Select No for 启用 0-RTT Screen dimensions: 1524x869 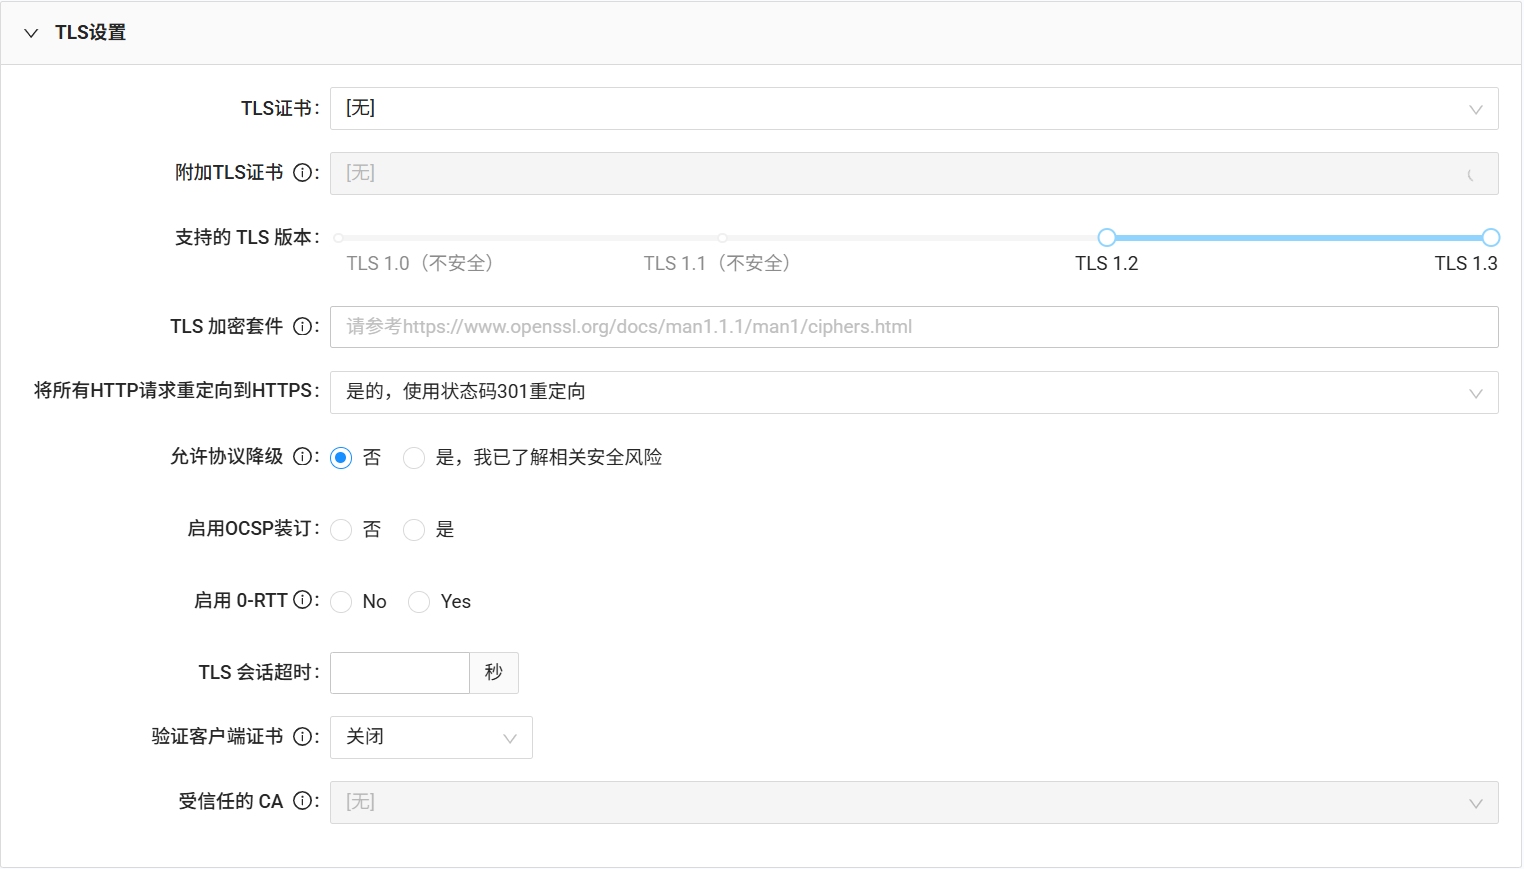click(341, 601)
